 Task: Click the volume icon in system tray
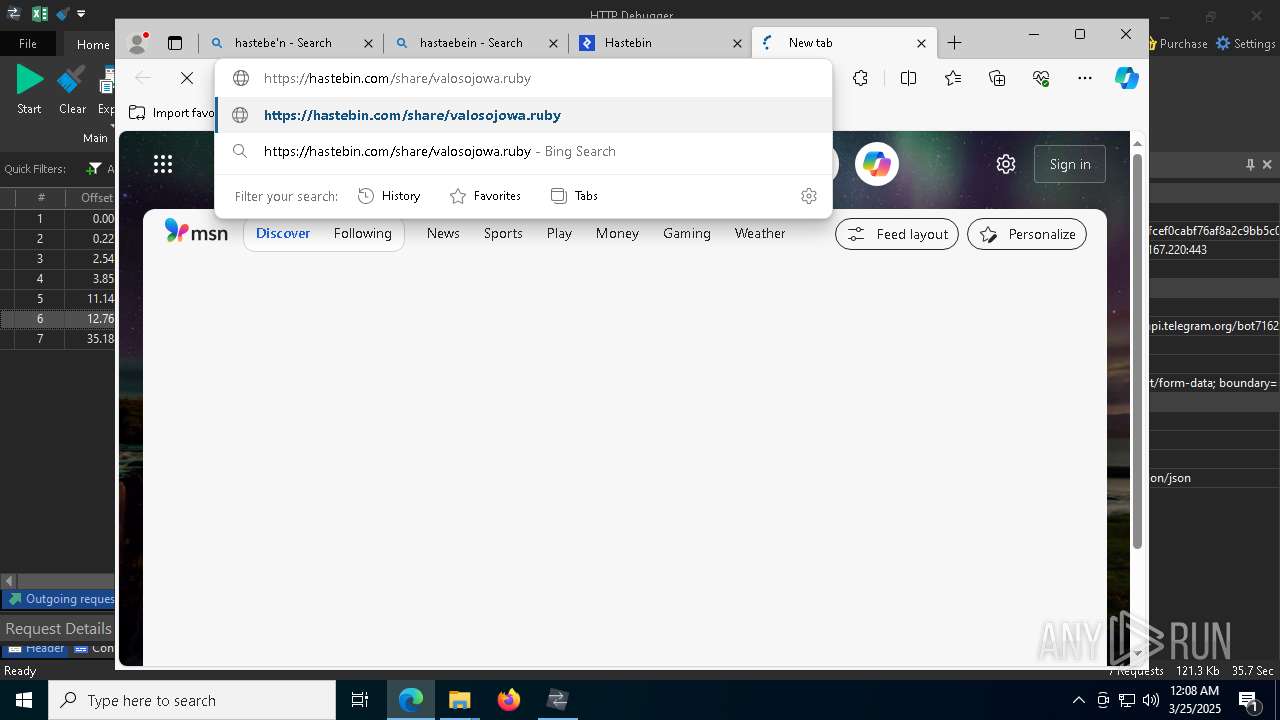pos(1150,700)
